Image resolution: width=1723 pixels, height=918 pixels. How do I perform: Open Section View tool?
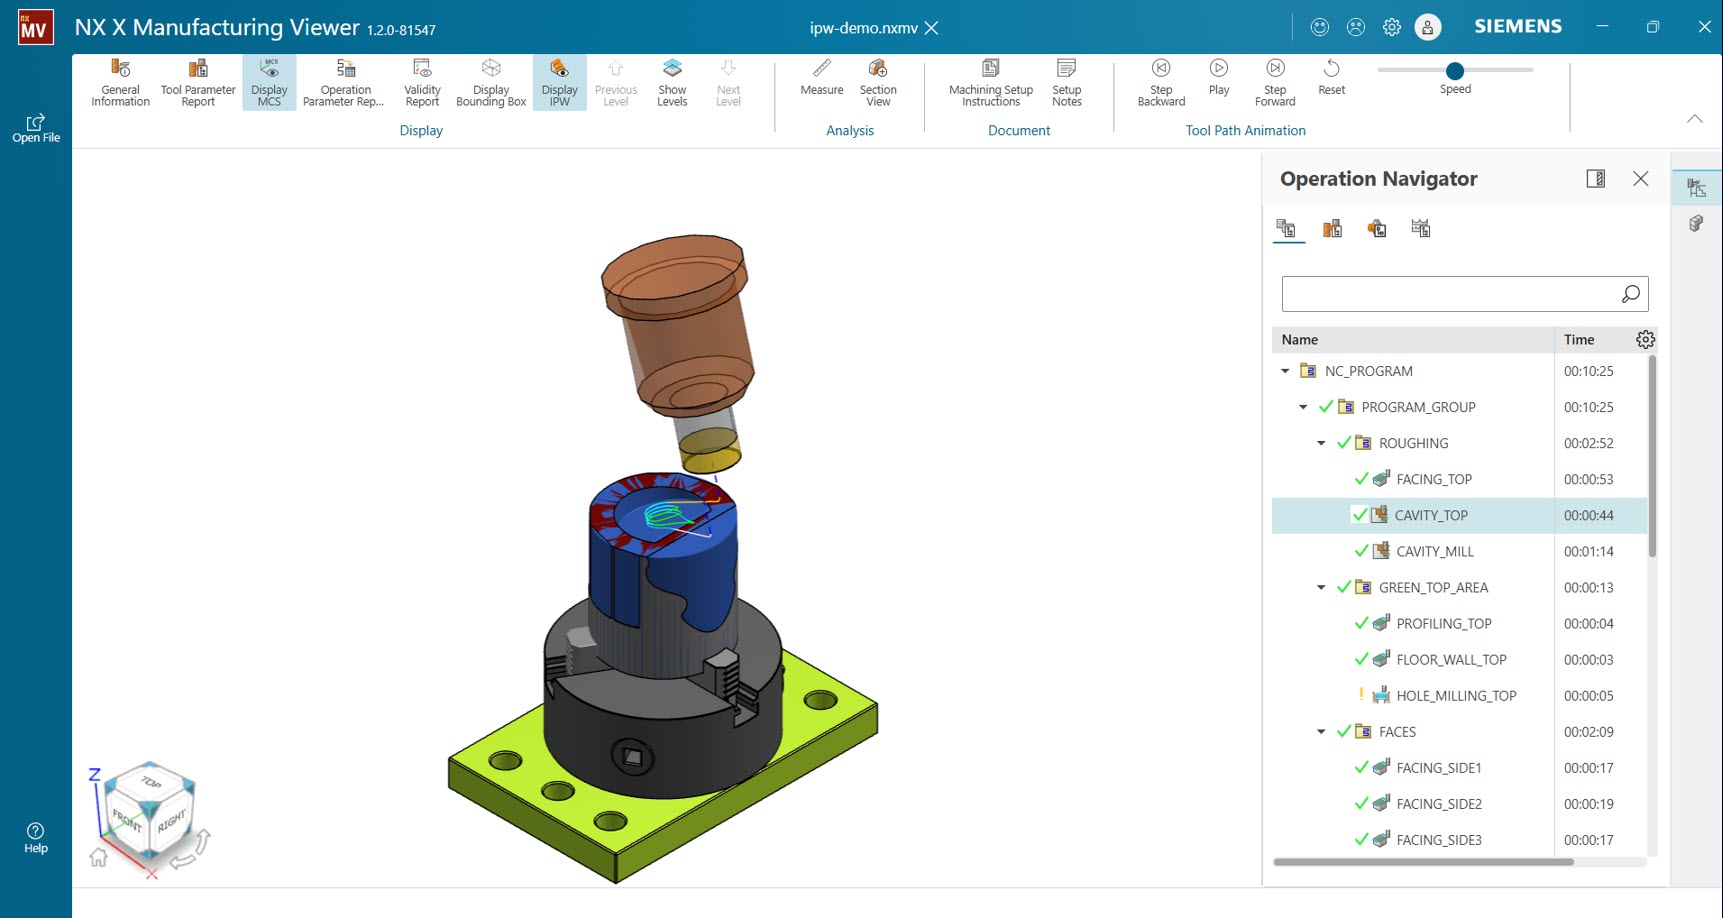pos(878,82)
